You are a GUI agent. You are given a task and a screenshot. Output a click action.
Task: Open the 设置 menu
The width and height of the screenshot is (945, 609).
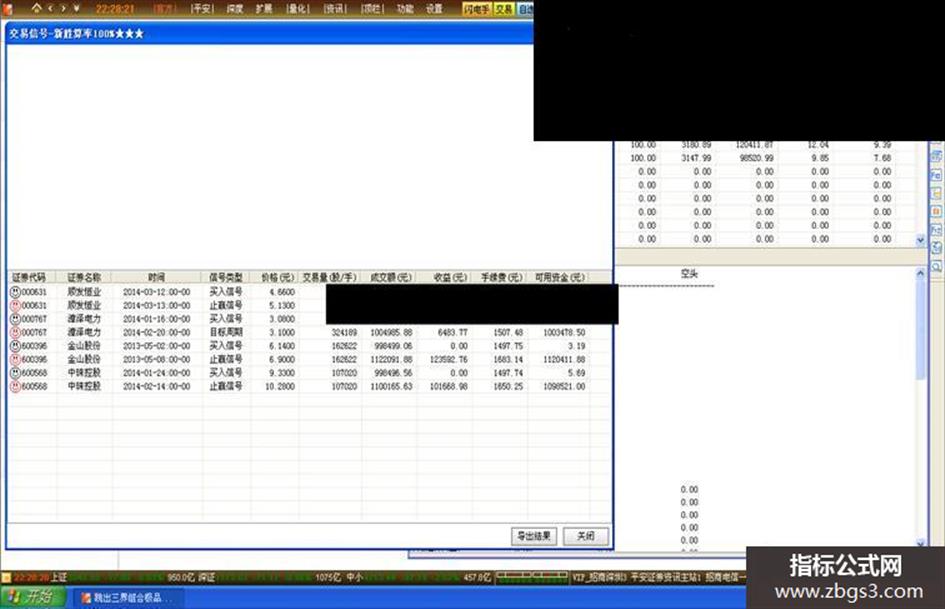(434, 8)
